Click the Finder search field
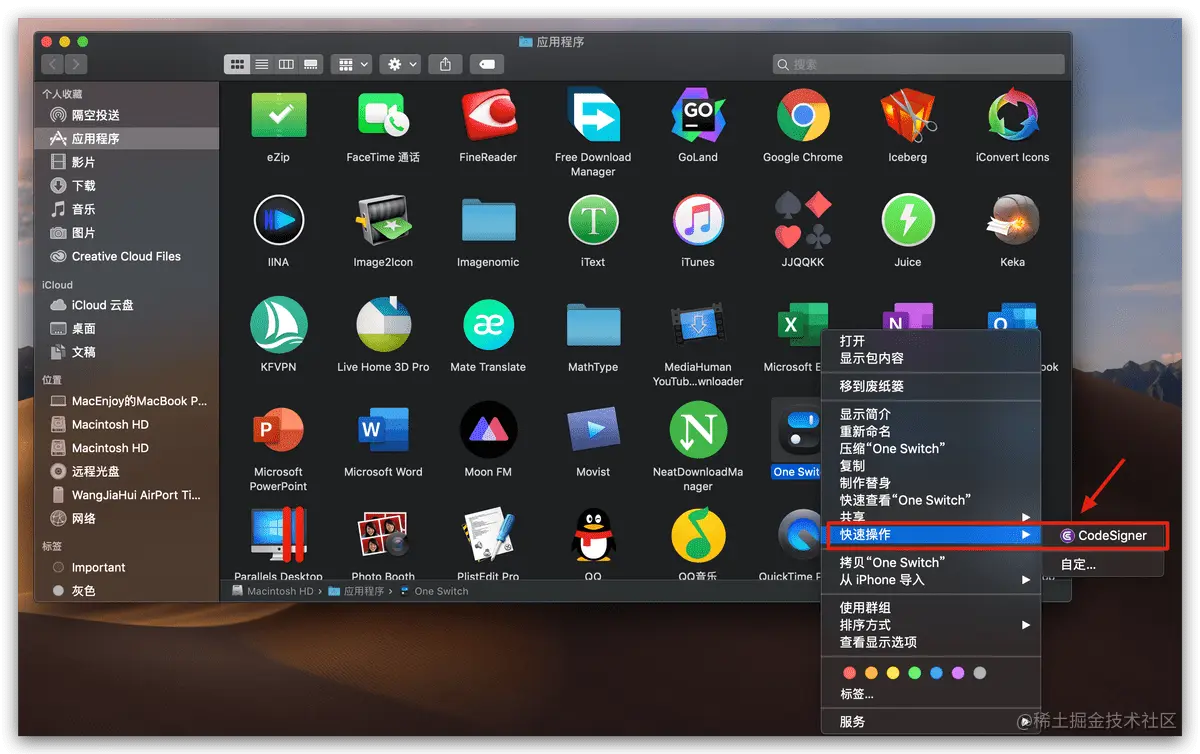The height and width of the screenshot is (754, 1200). tap(918, 64)
